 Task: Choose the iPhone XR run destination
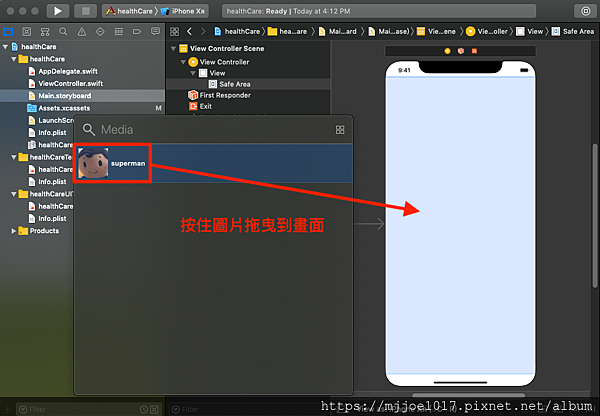tap(183, 11)
